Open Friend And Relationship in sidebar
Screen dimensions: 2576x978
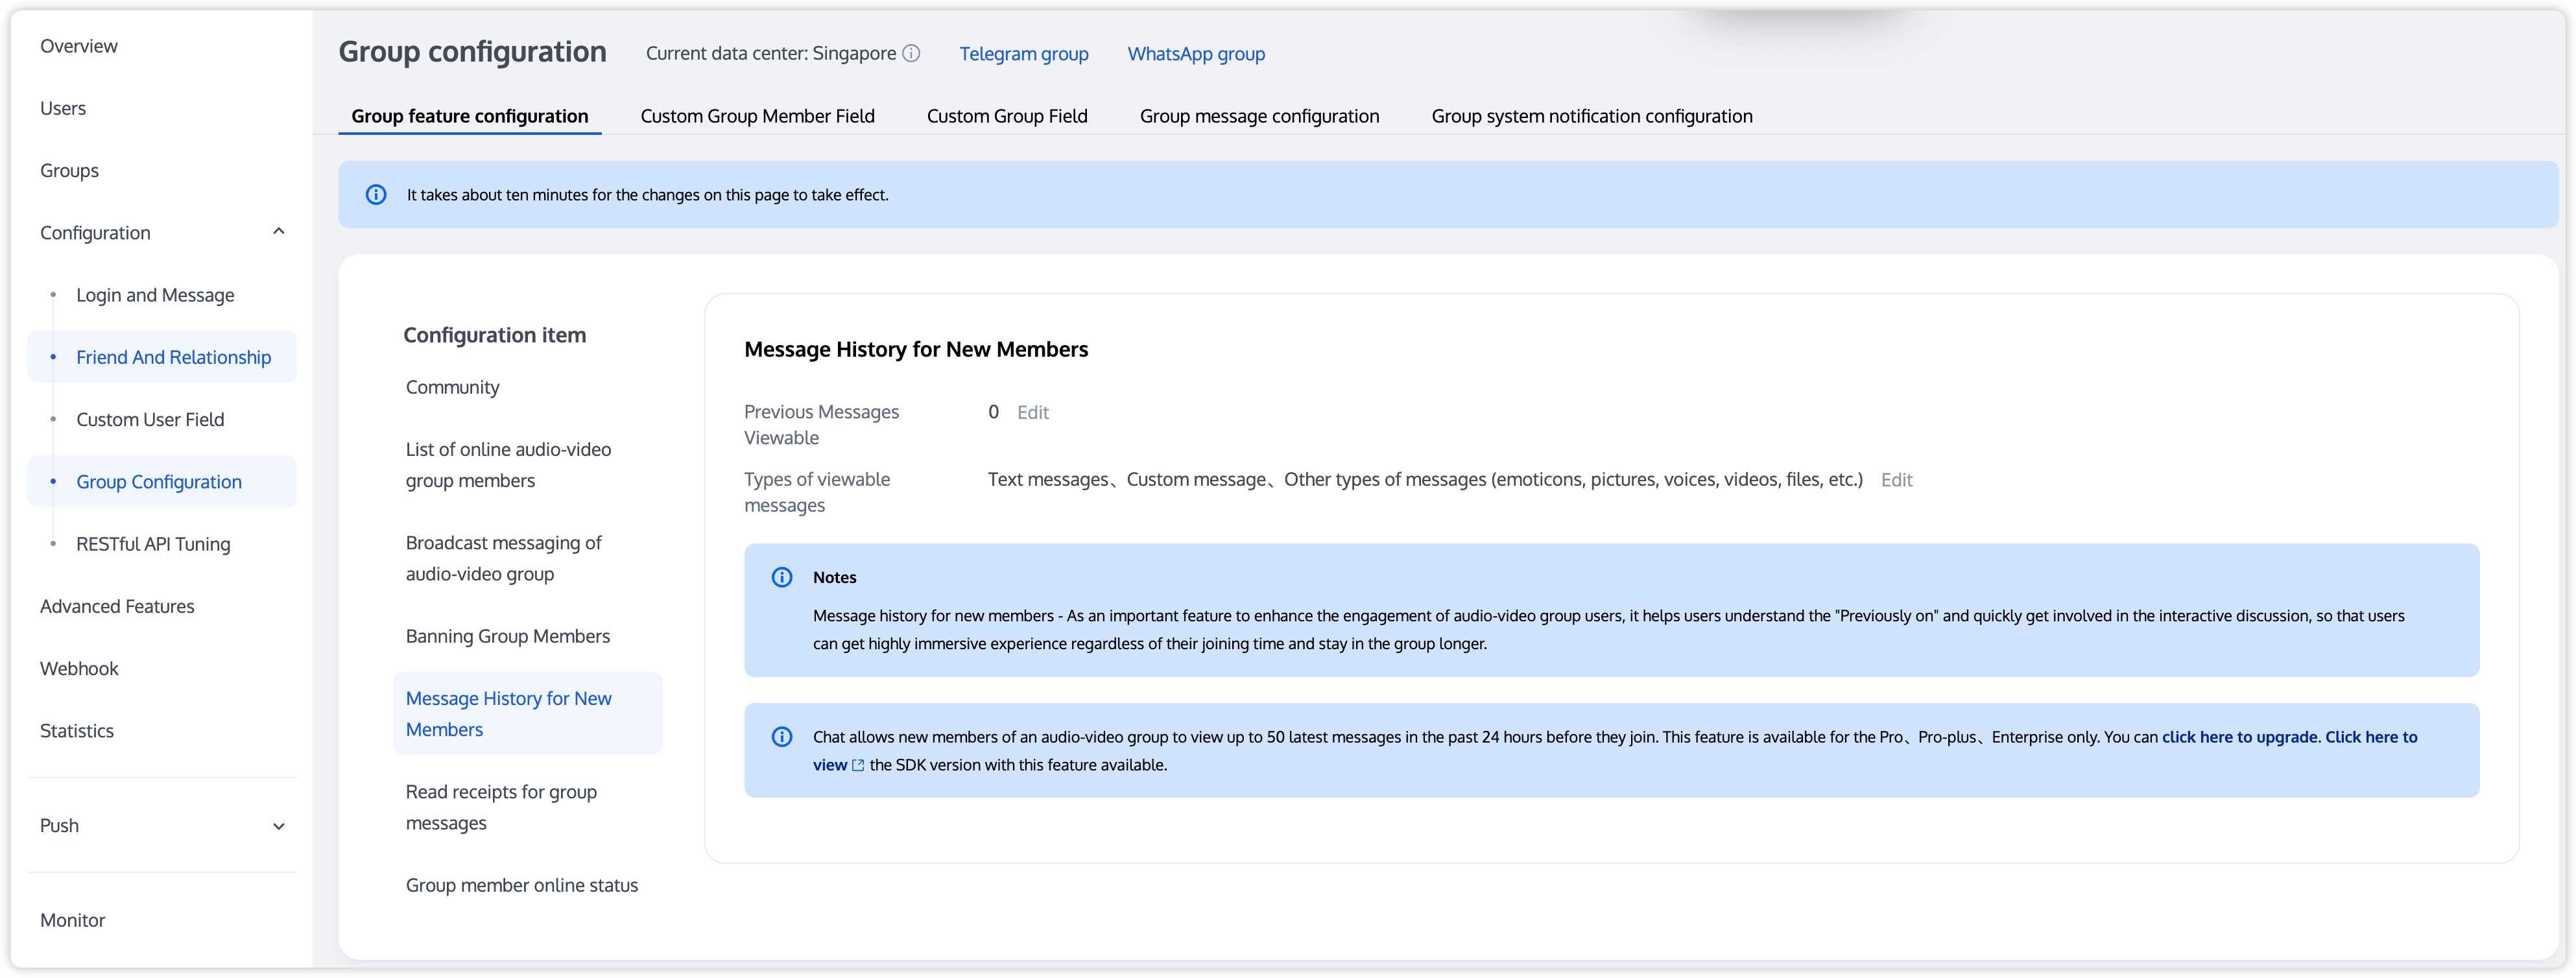pos(173,357)
